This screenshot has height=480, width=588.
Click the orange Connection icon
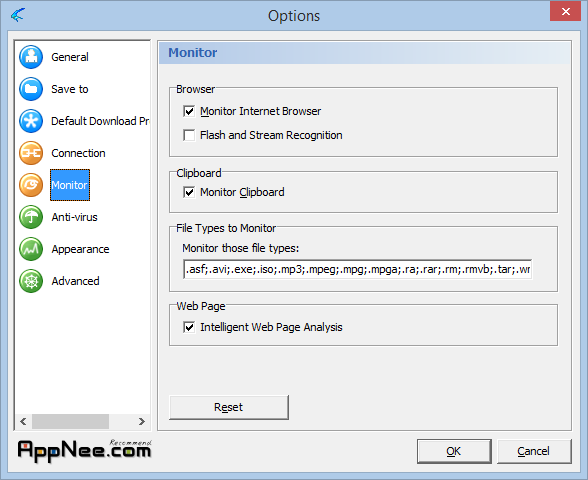click(31, 153)
